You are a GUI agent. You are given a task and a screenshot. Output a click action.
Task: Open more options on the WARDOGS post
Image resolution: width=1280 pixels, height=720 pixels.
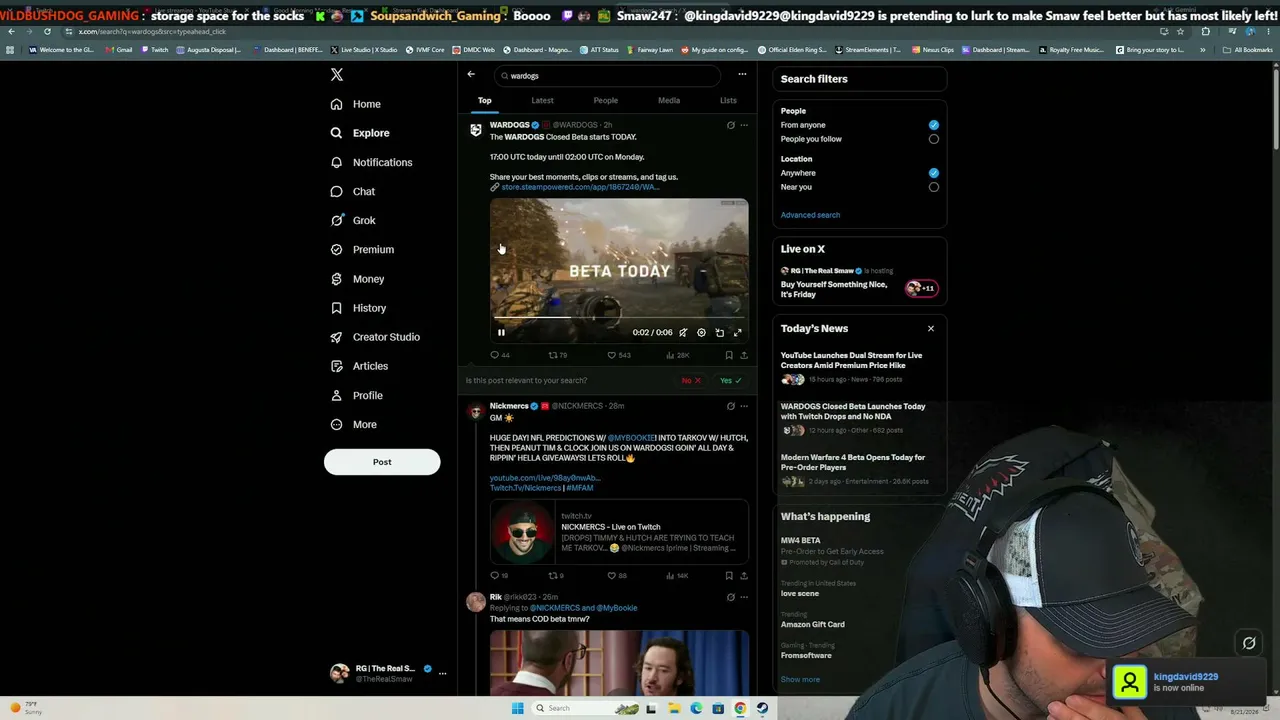[744, 125]
